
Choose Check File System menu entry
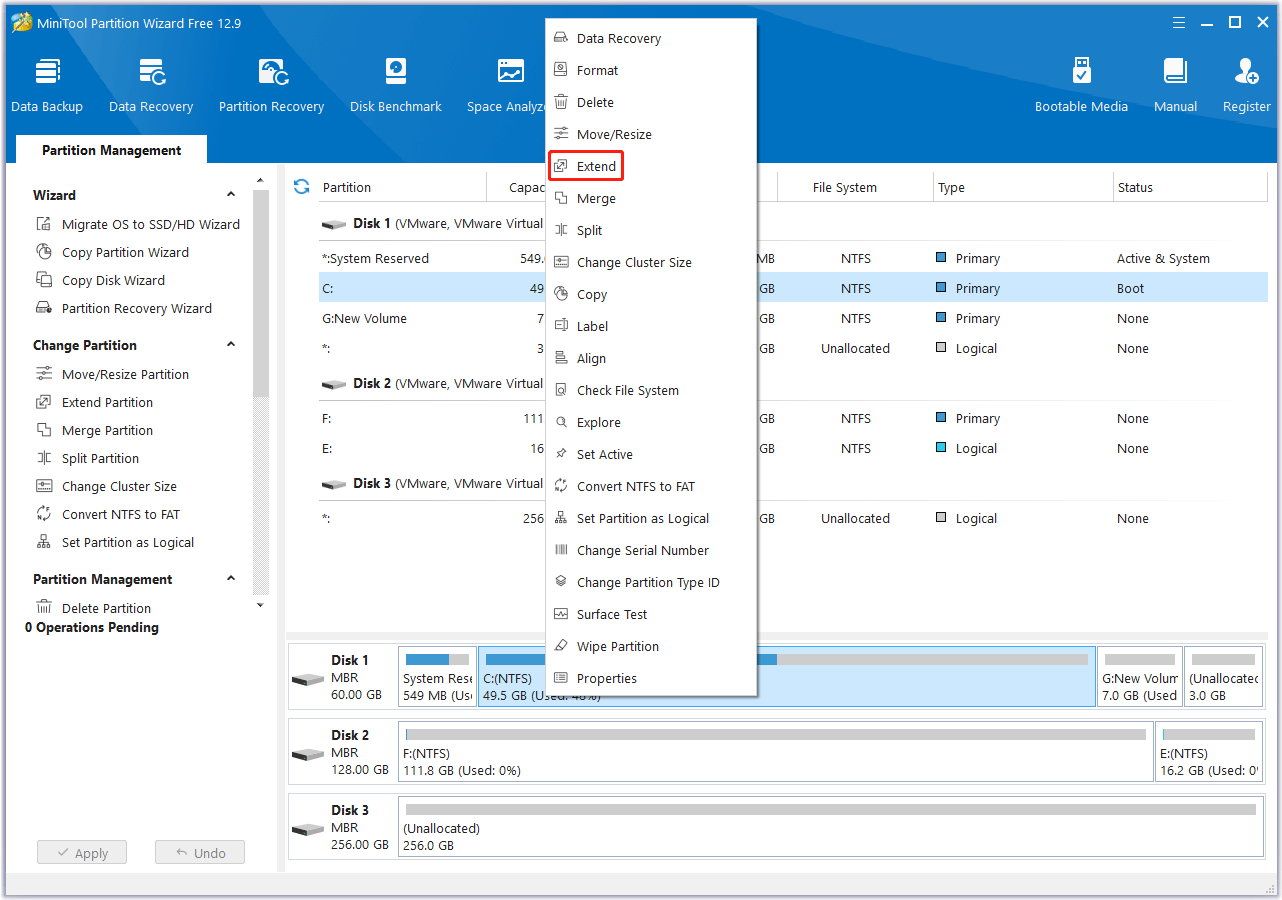[651, 390]
